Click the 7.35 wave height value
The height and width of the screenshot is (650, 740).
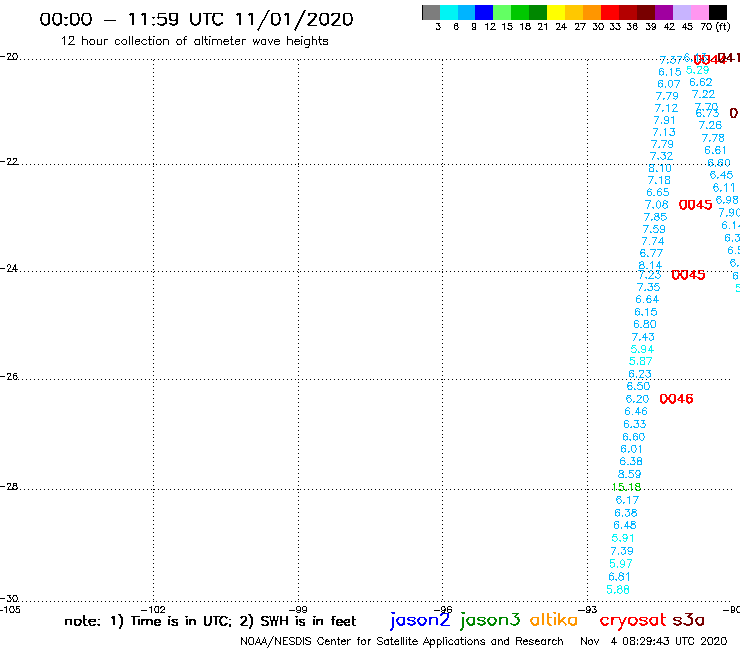pos(648,287)
